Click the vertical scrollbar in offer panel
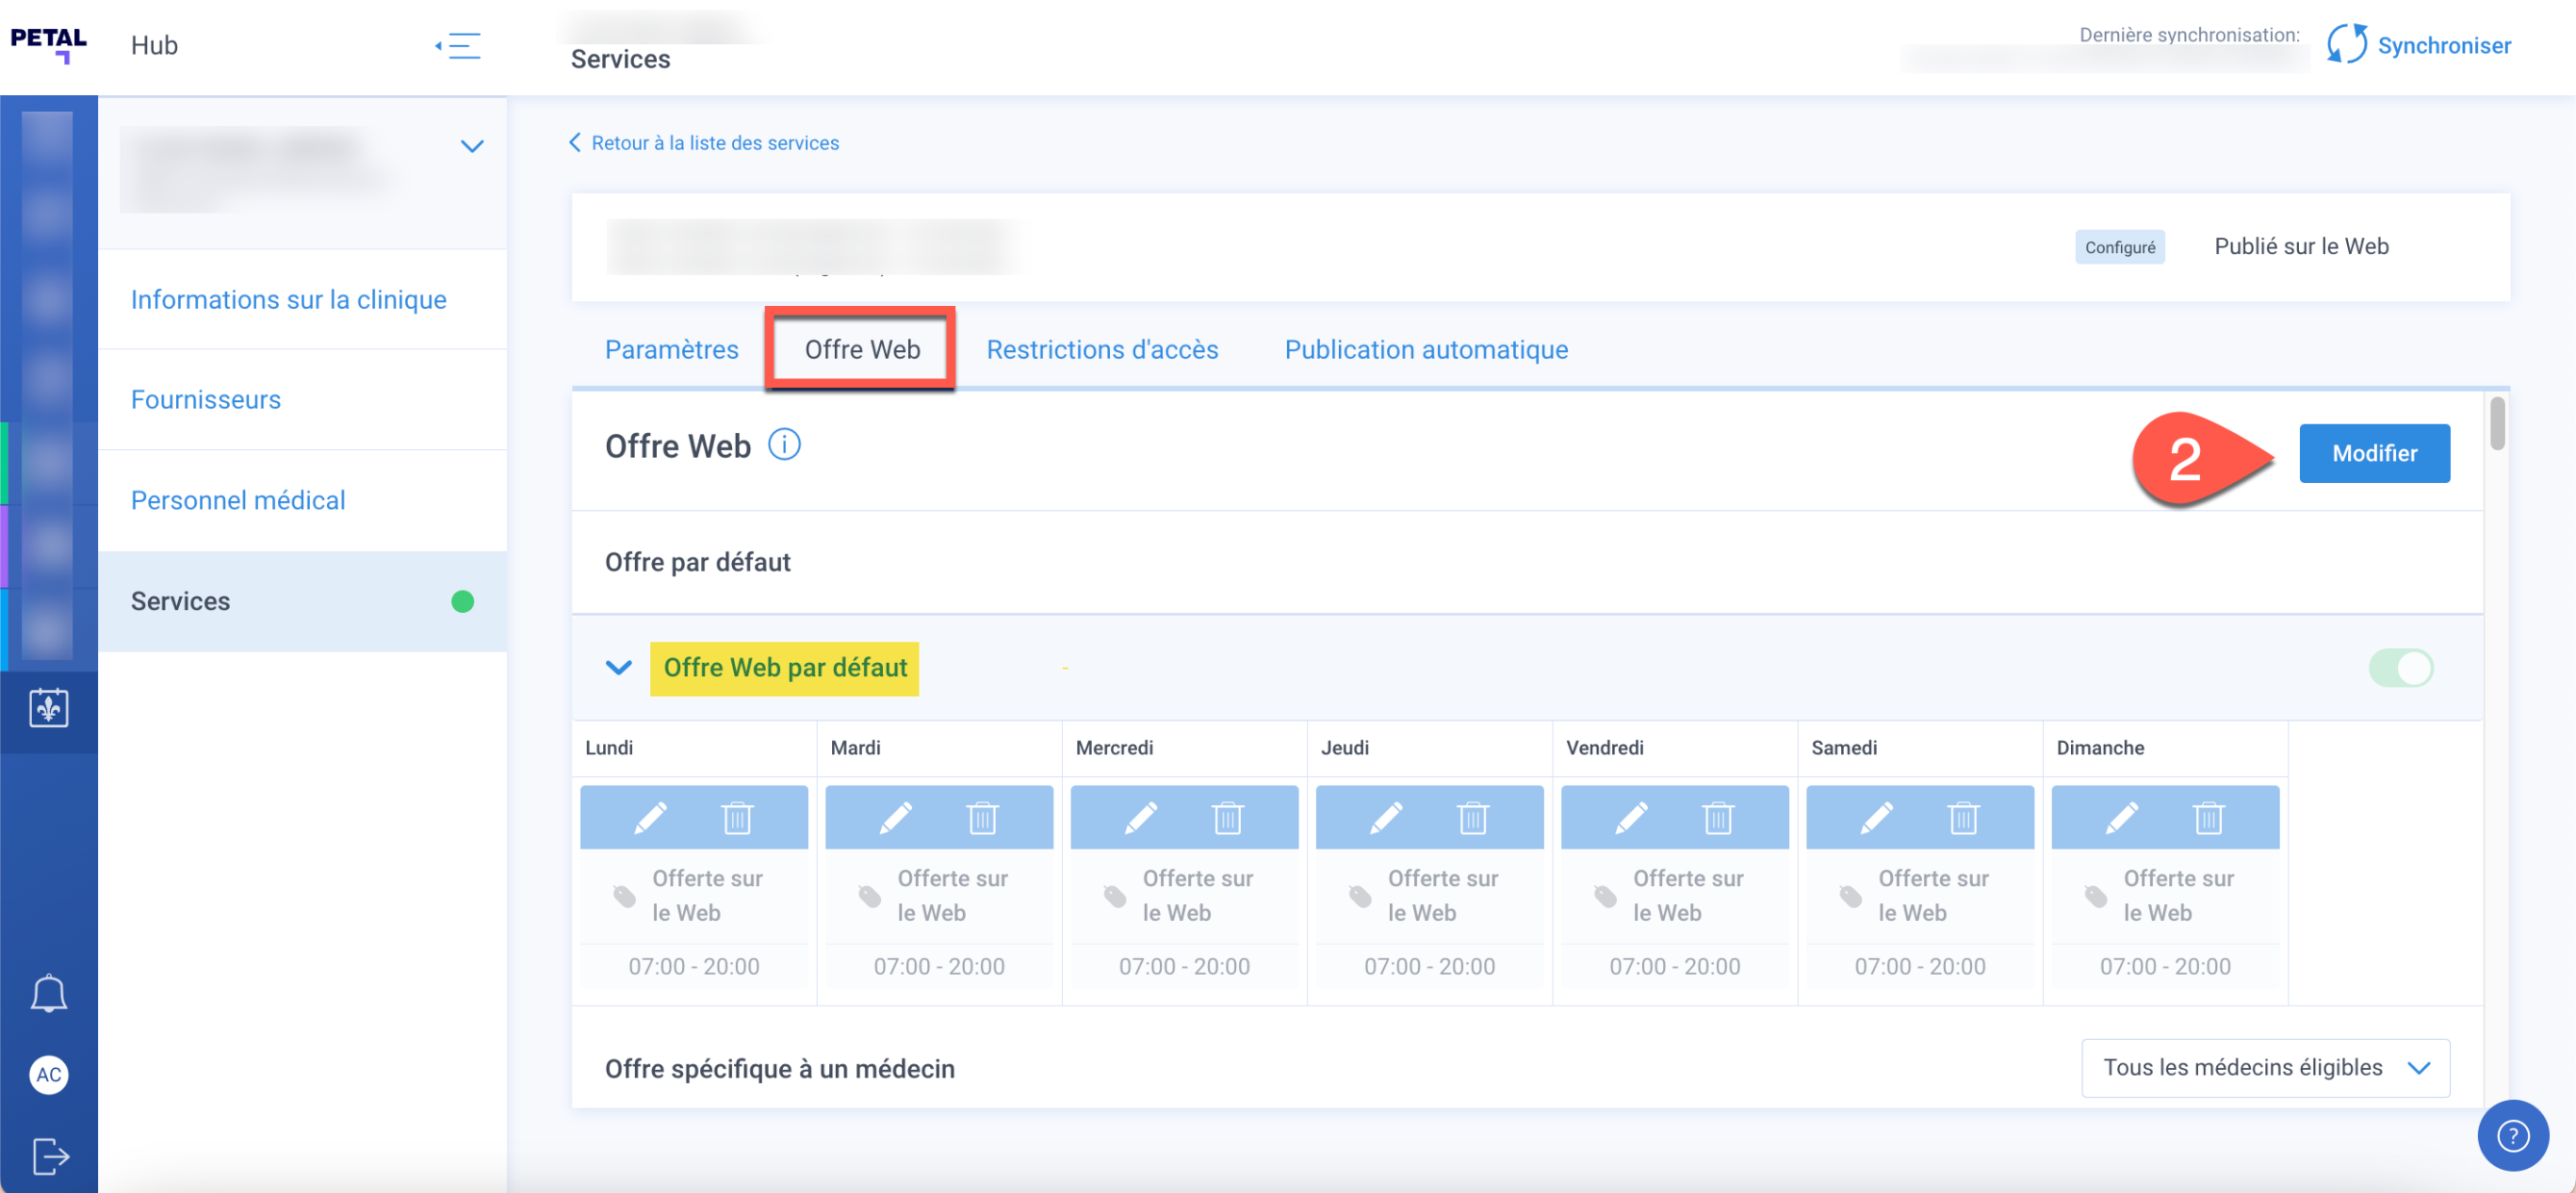The width and height of the screenshot is (2576, 1193). [2497, 424]
